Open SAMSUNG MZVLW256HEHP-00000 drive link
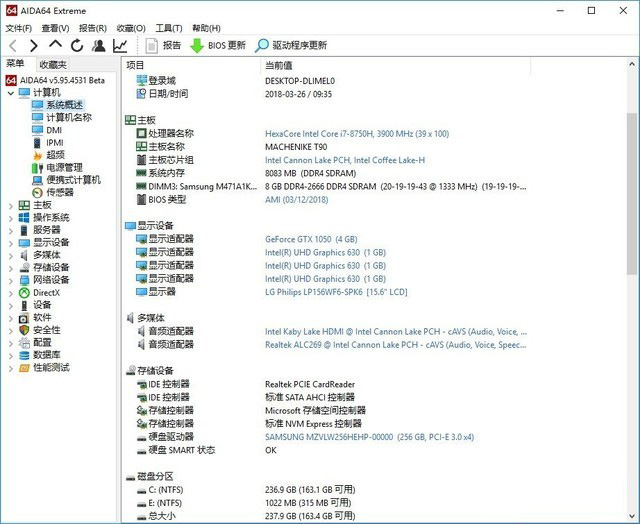 tap(369, 437)
